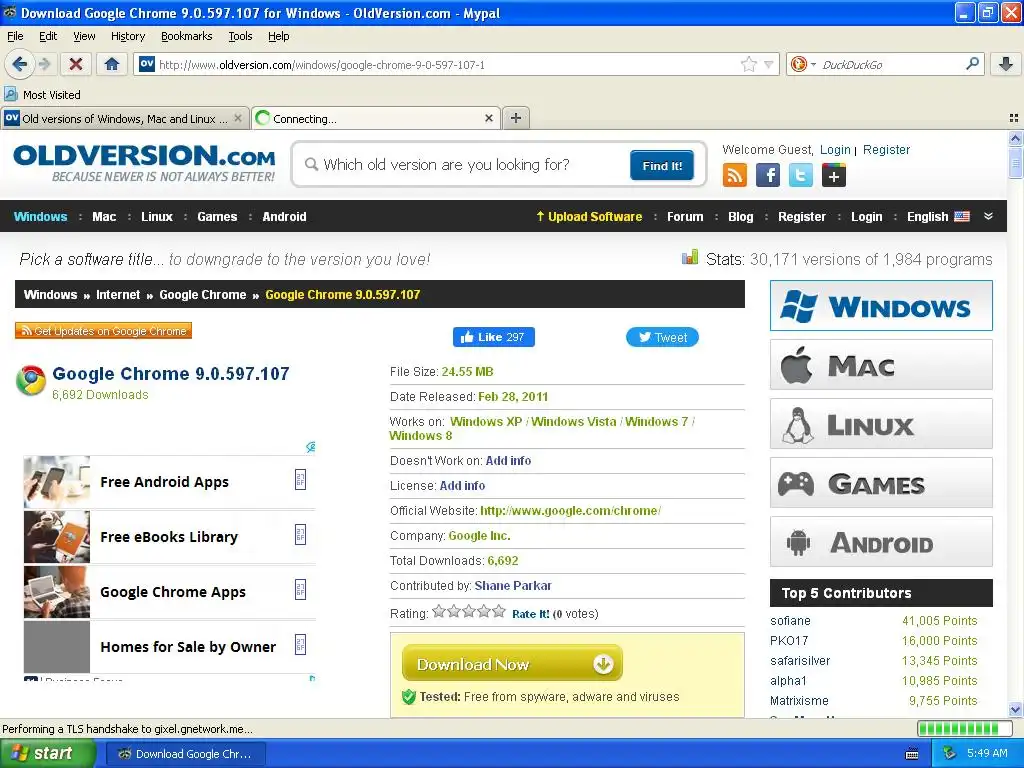Click the Google Chrome logo icon

[x=31, y=380]
